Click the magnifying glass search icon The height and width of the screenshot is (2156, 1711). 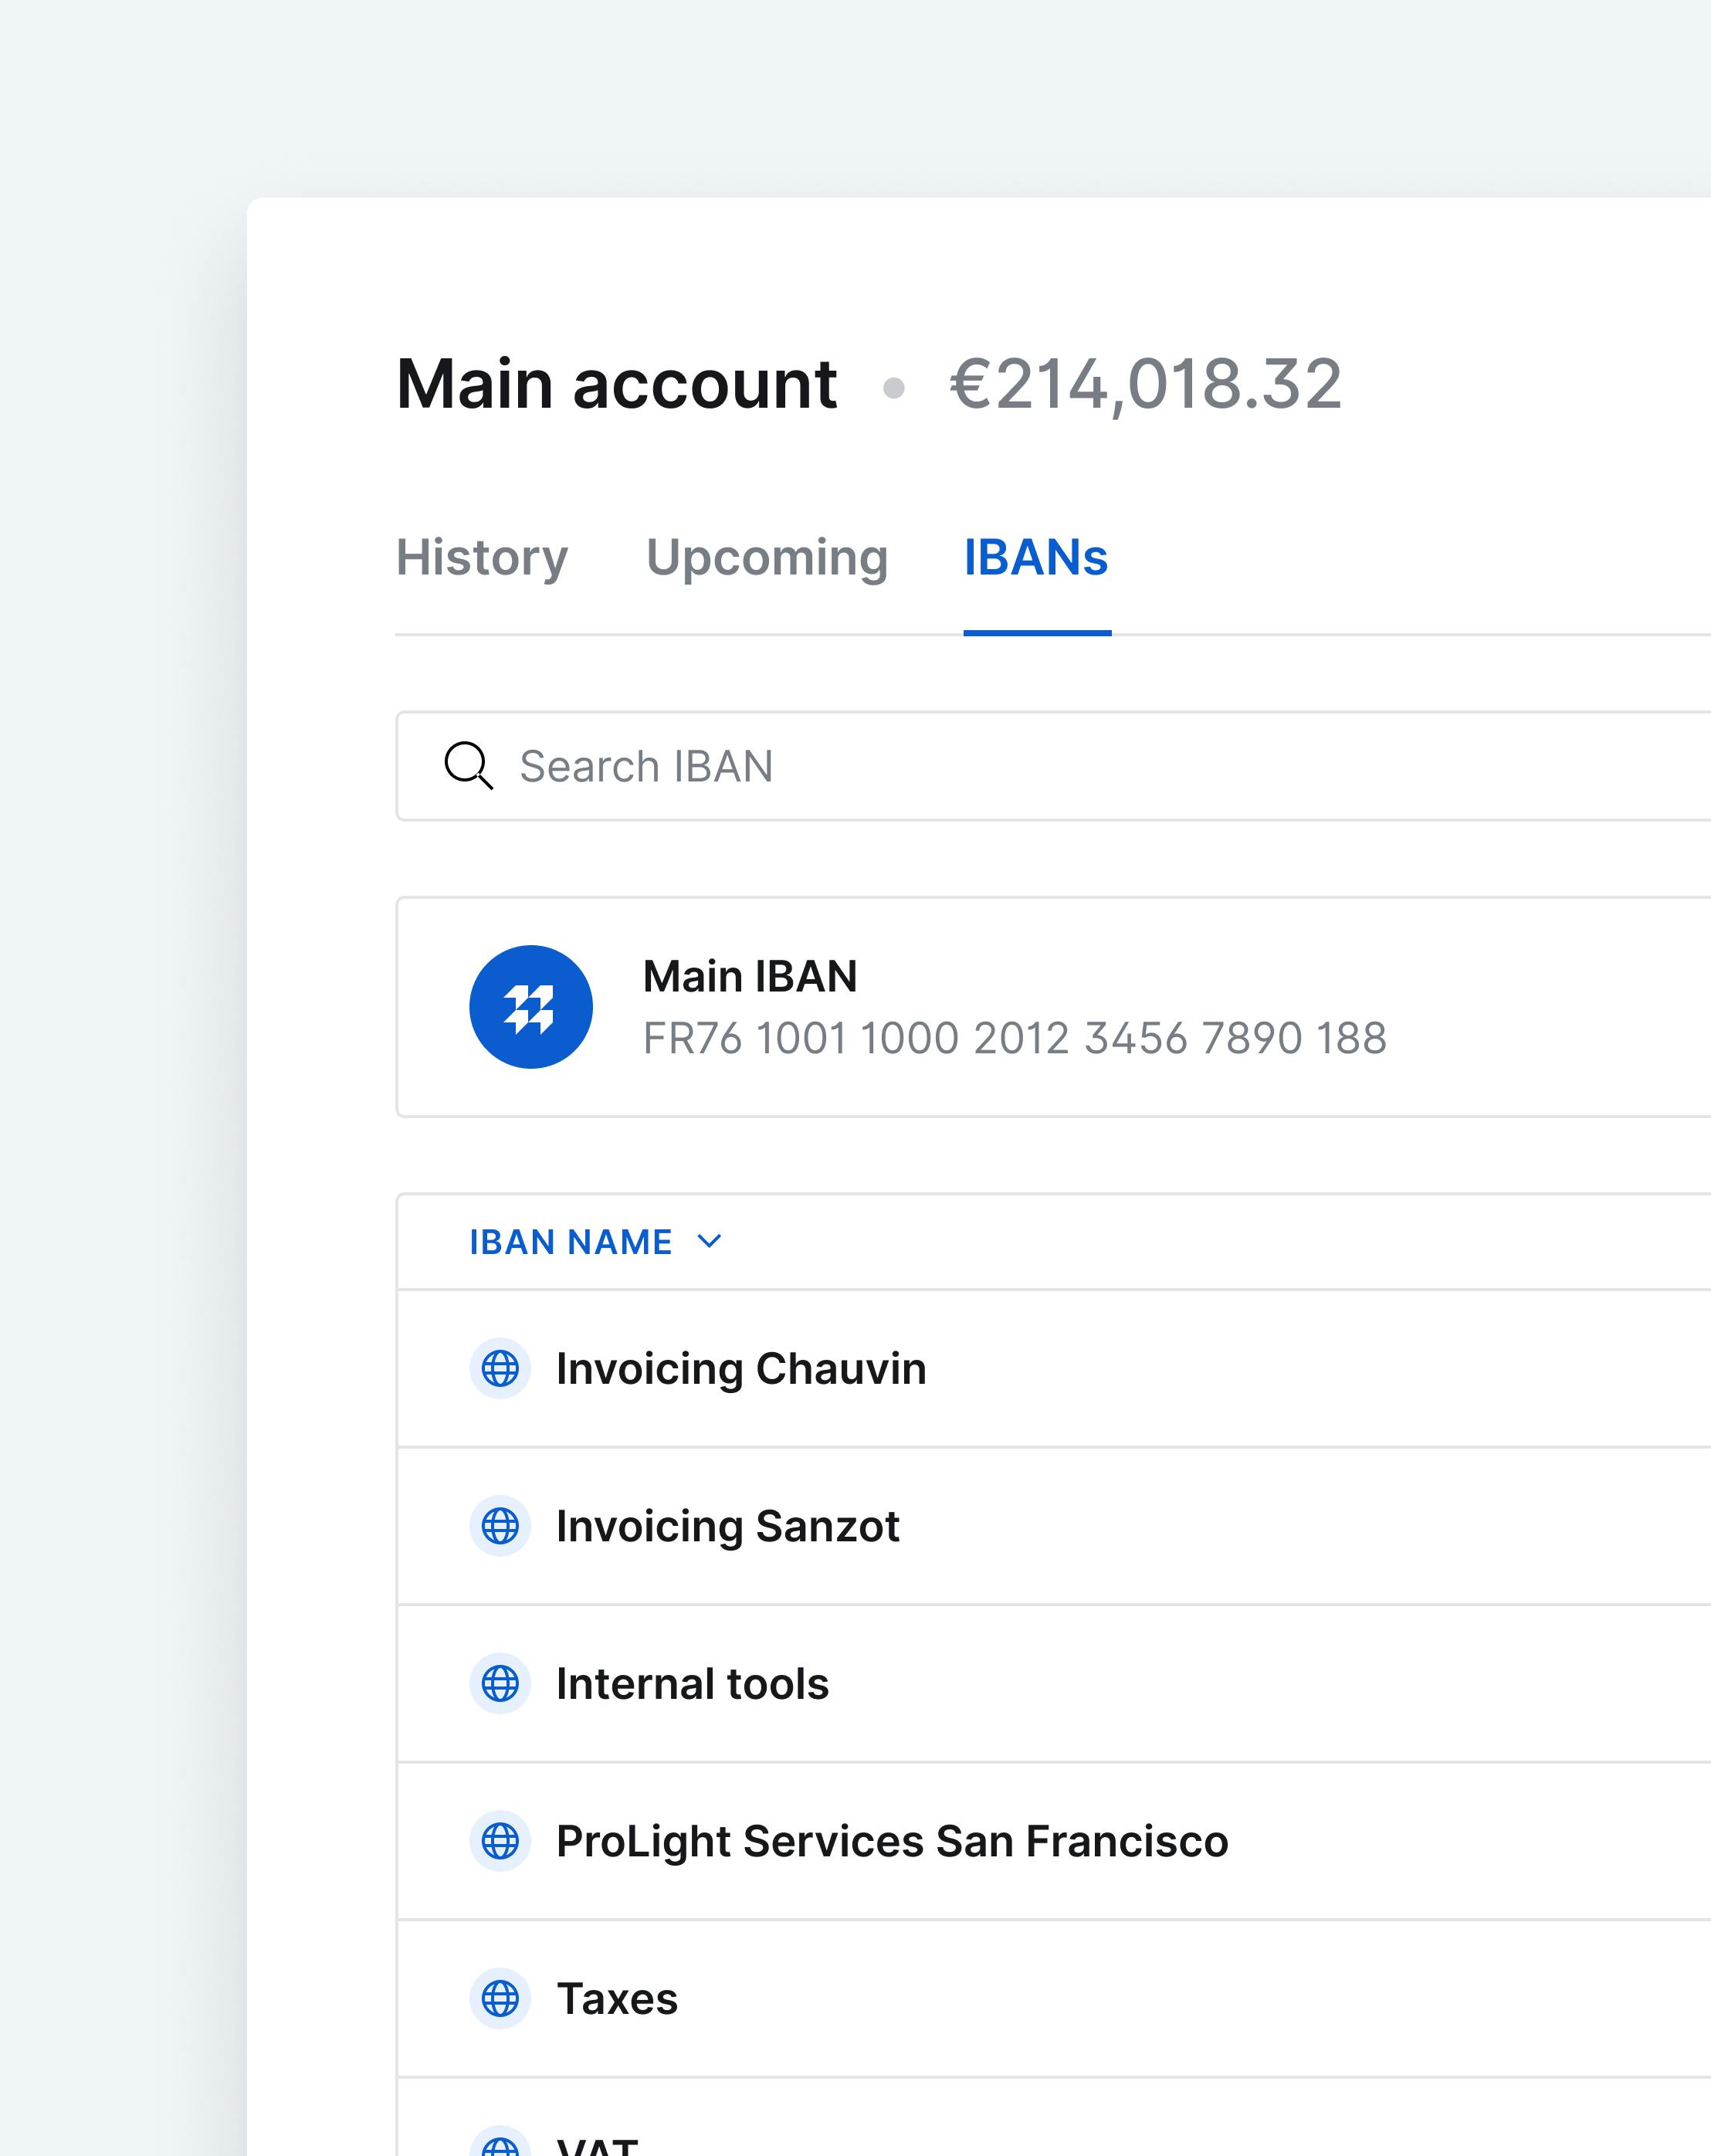[467, 766]
